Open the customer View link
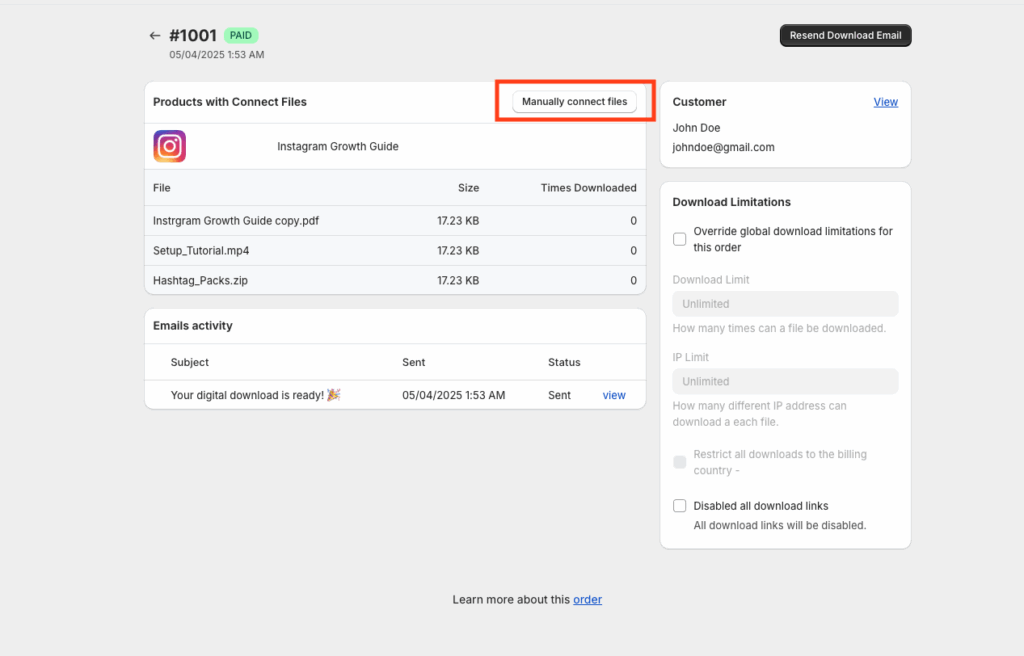The image size is (1024, 656). click(x=885, y=102)
